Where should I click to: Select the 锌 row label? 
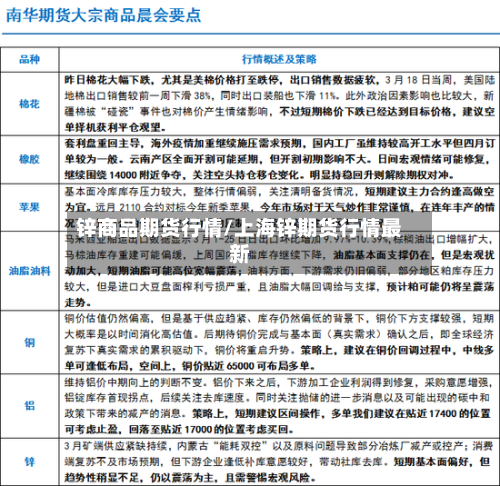(x=29, y=462)
